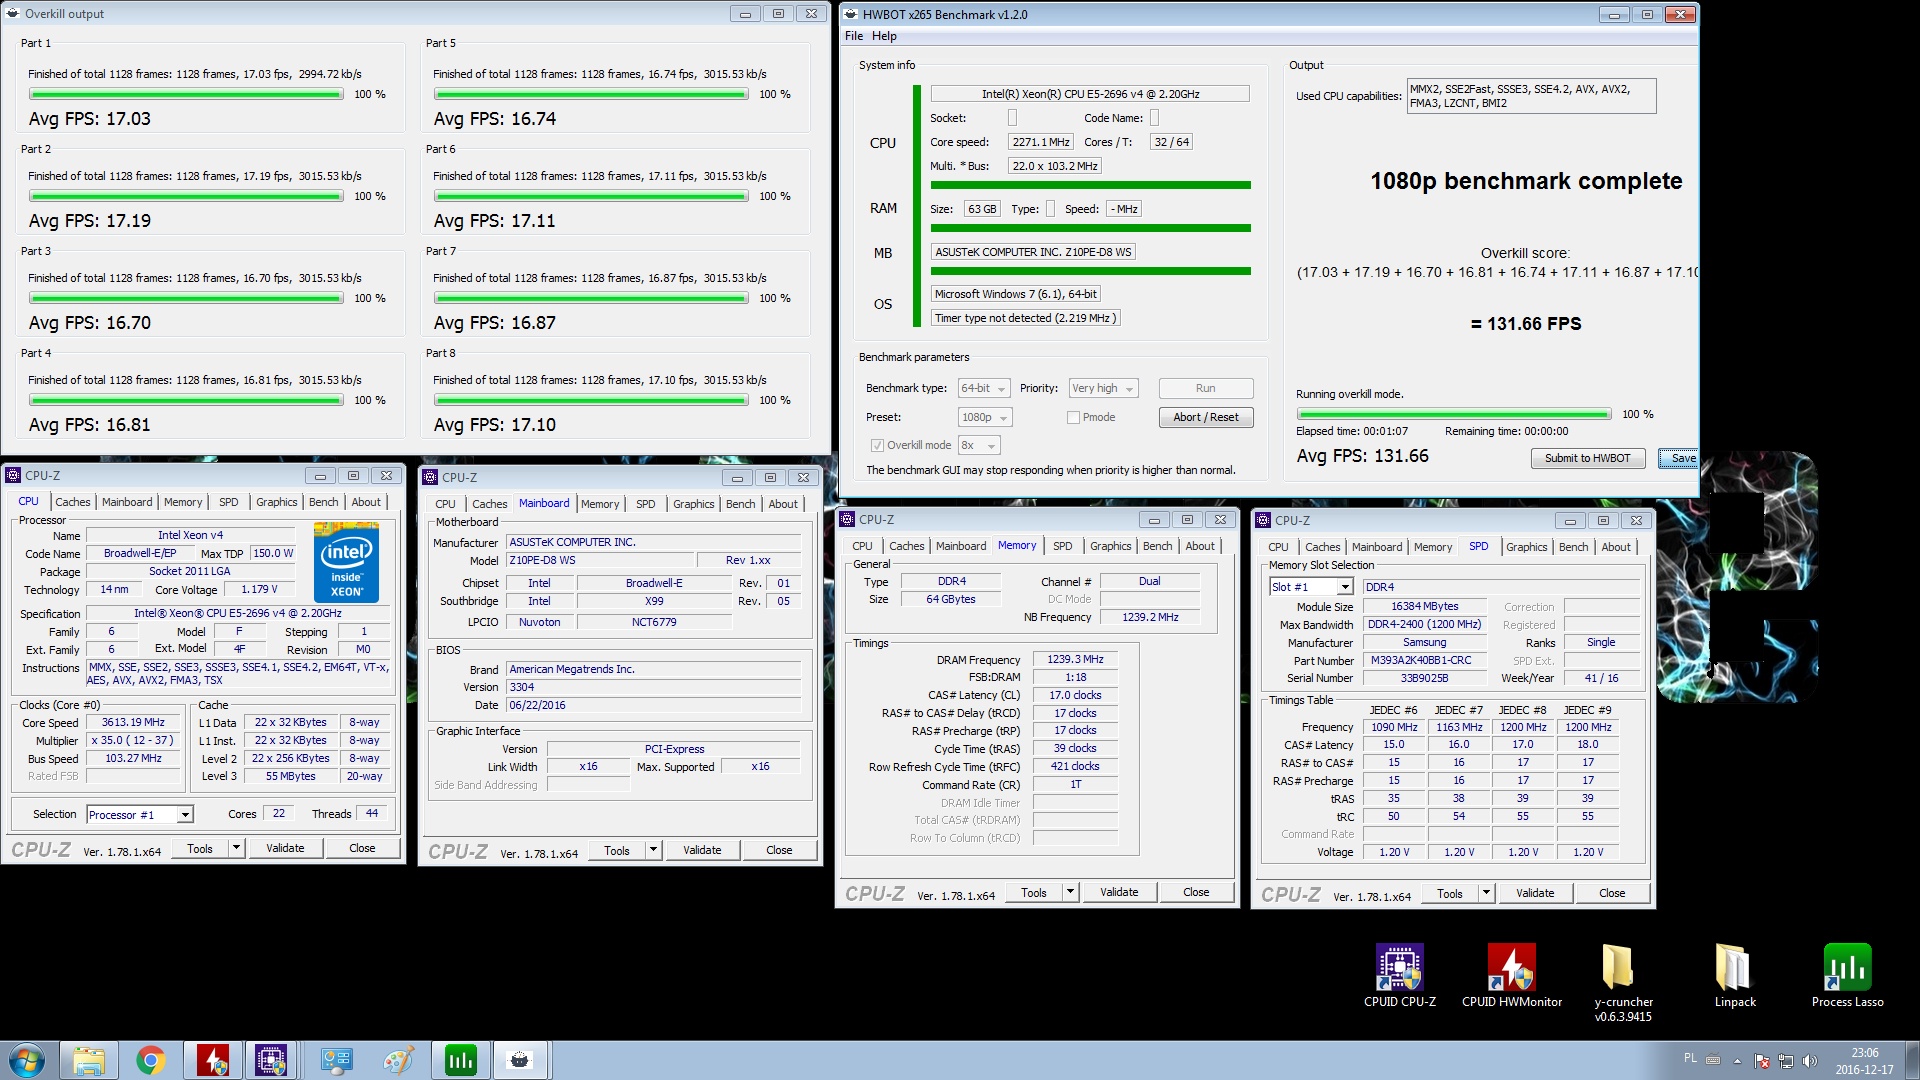Image resolution: width=1920 pixels, height=1080 pixels.
Task: Click Tools button in CPU-Z Memory window
Action: (1034, 892)
